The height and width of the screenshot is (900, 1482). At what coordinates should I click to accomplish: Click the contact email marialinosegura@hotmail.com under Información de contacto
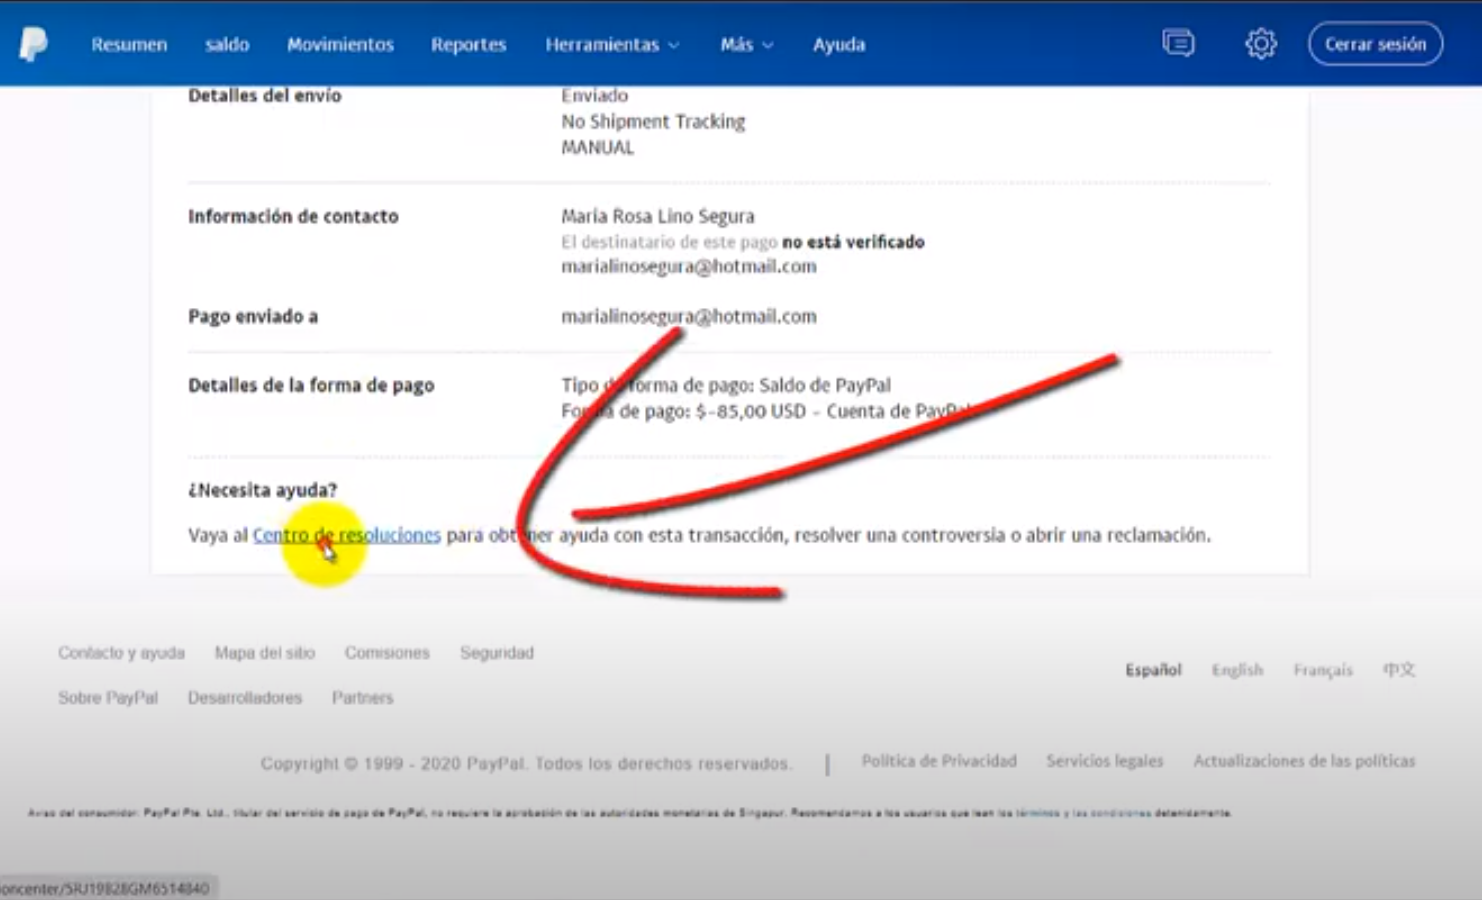pos(688,267)
